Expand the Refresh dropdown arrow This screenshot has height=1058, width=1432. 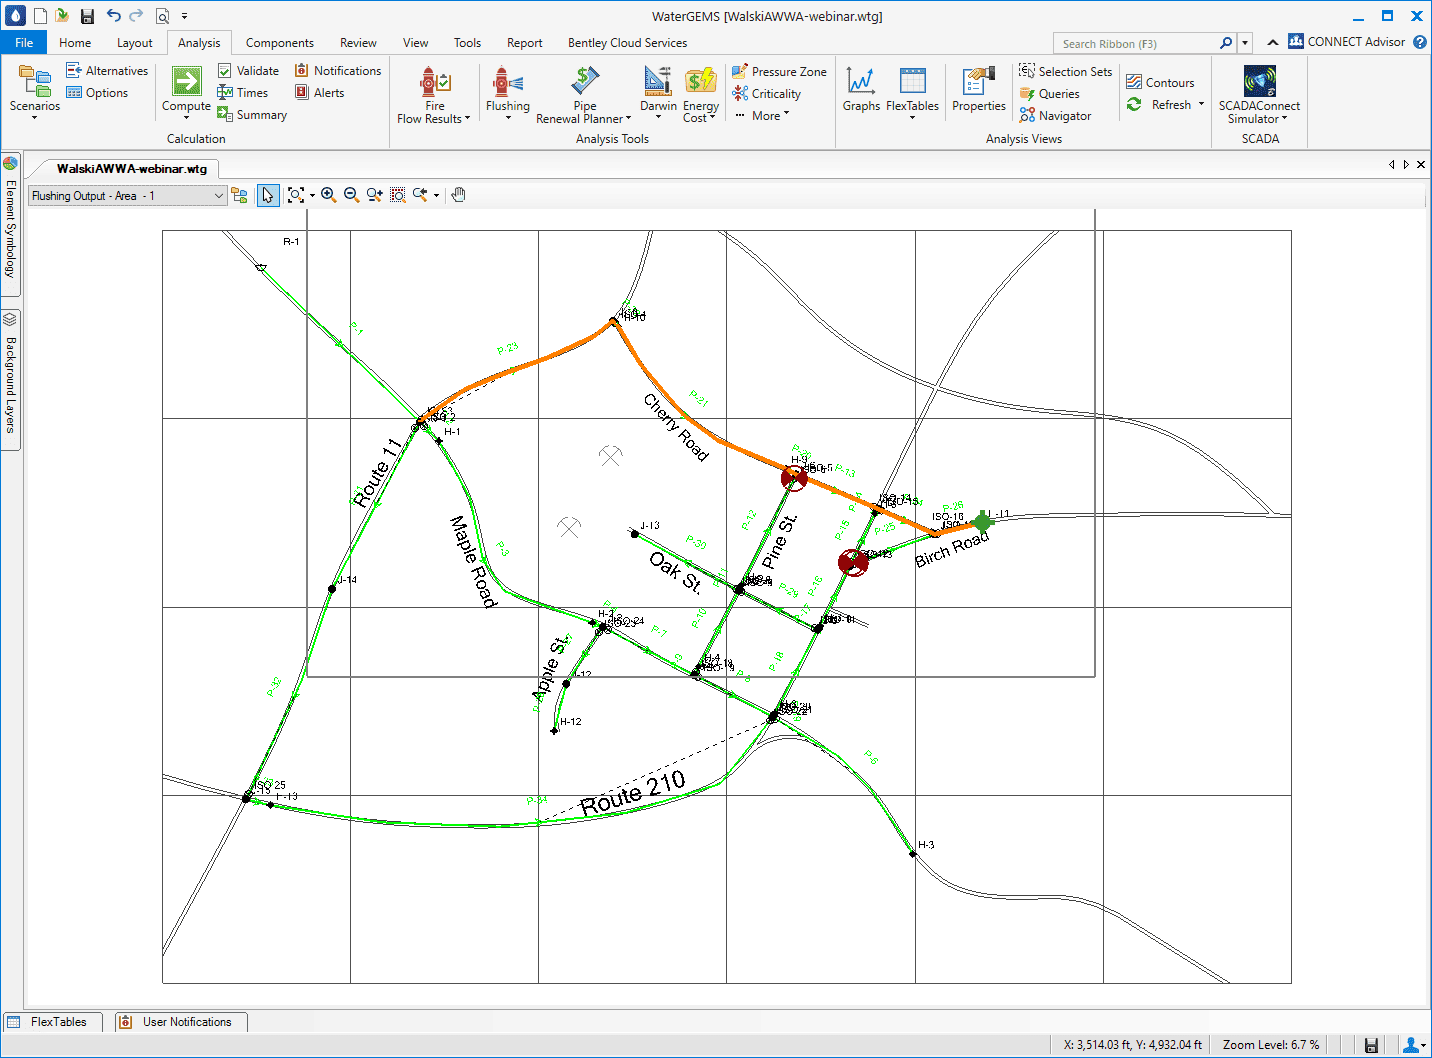click(x=1201, y=104)
